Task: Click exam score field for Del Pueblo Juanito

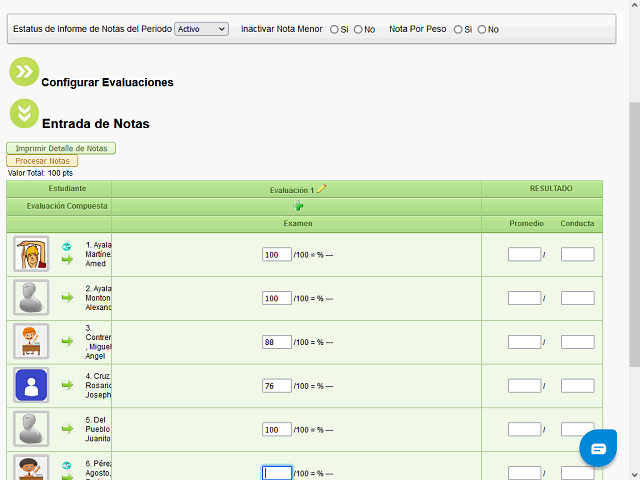Action: (277, 429)
